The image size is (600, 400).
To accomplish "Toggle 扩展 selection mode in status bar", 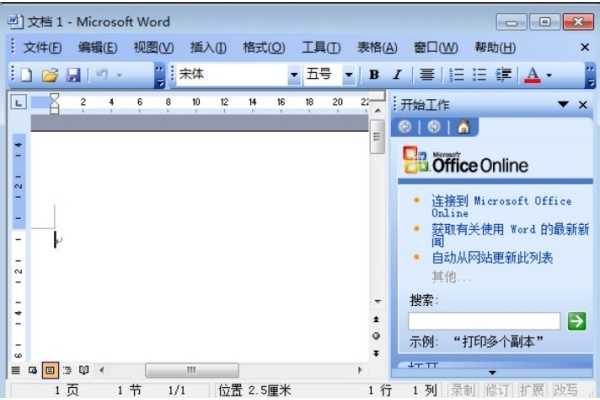I will [531, 390].
